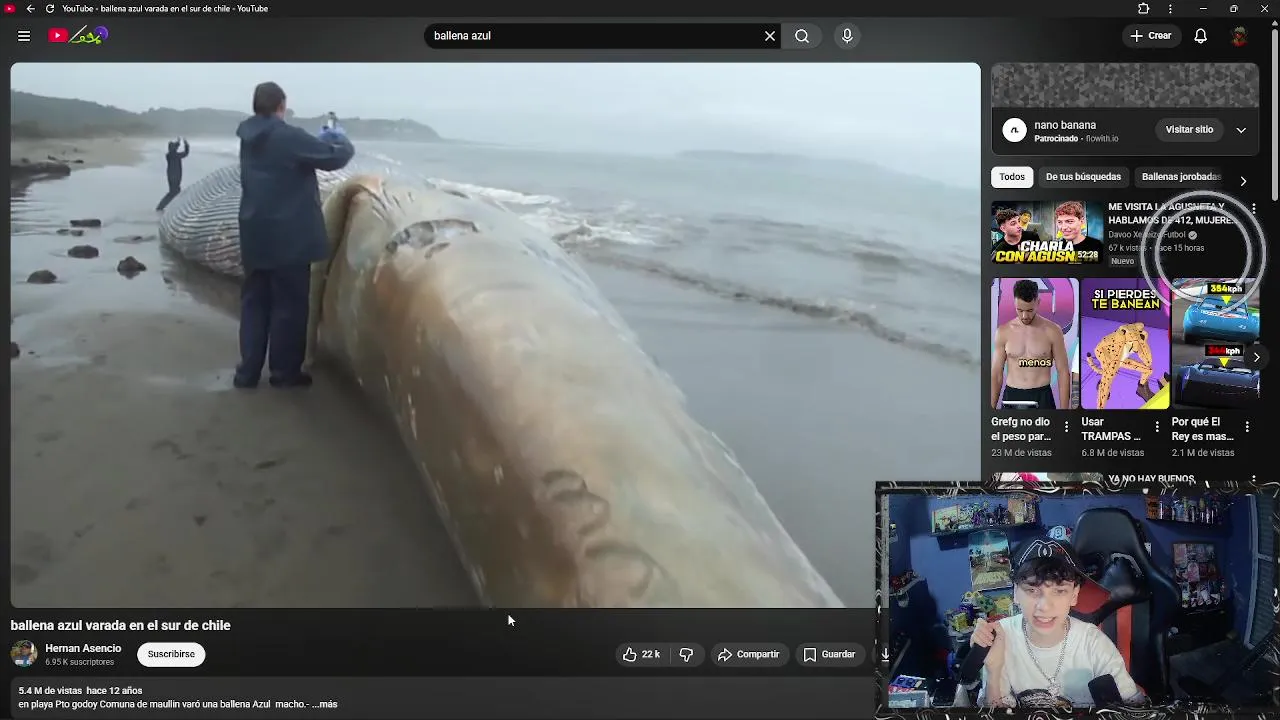Open options for the 'Usar TRAMPAS' short

point(1157,427)
